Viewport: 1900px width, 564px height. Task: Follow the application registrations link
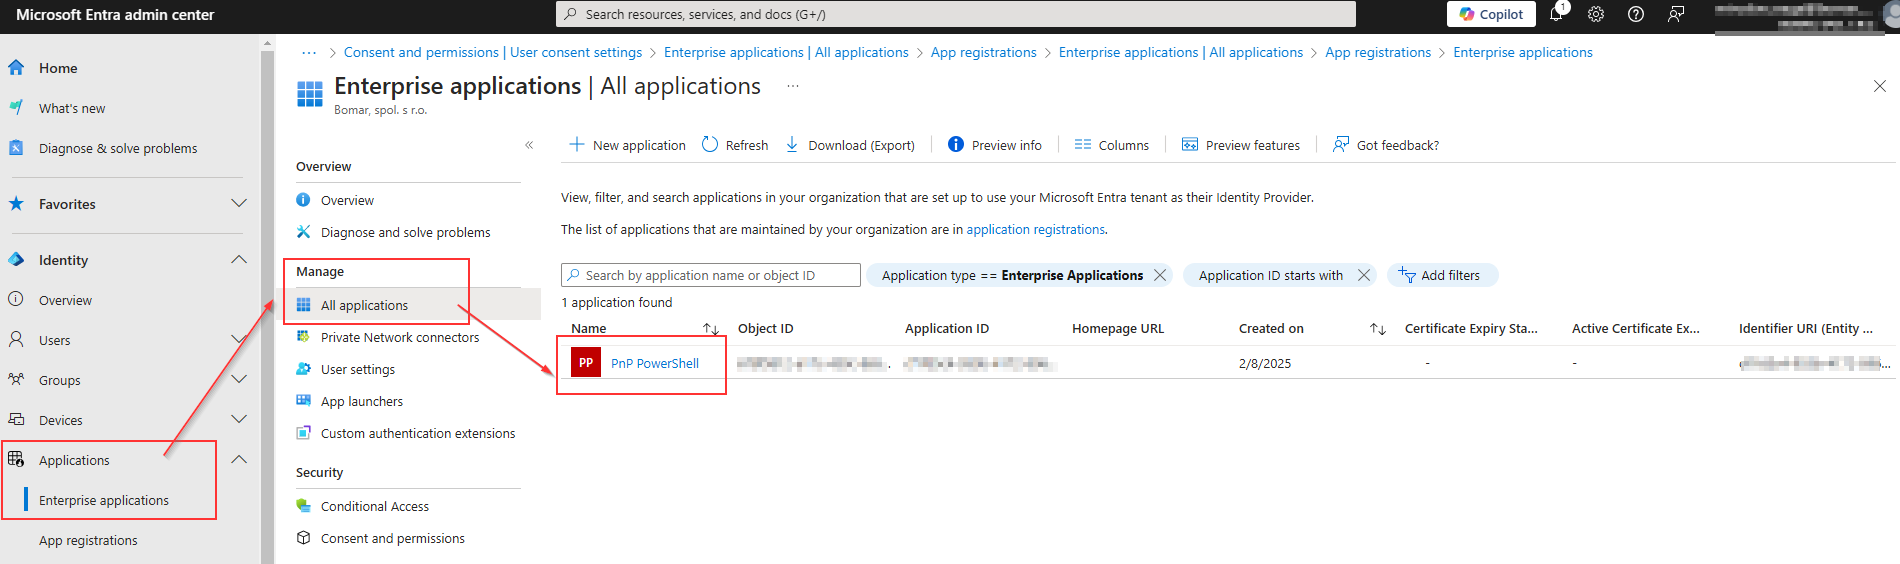pos(1035,229)
